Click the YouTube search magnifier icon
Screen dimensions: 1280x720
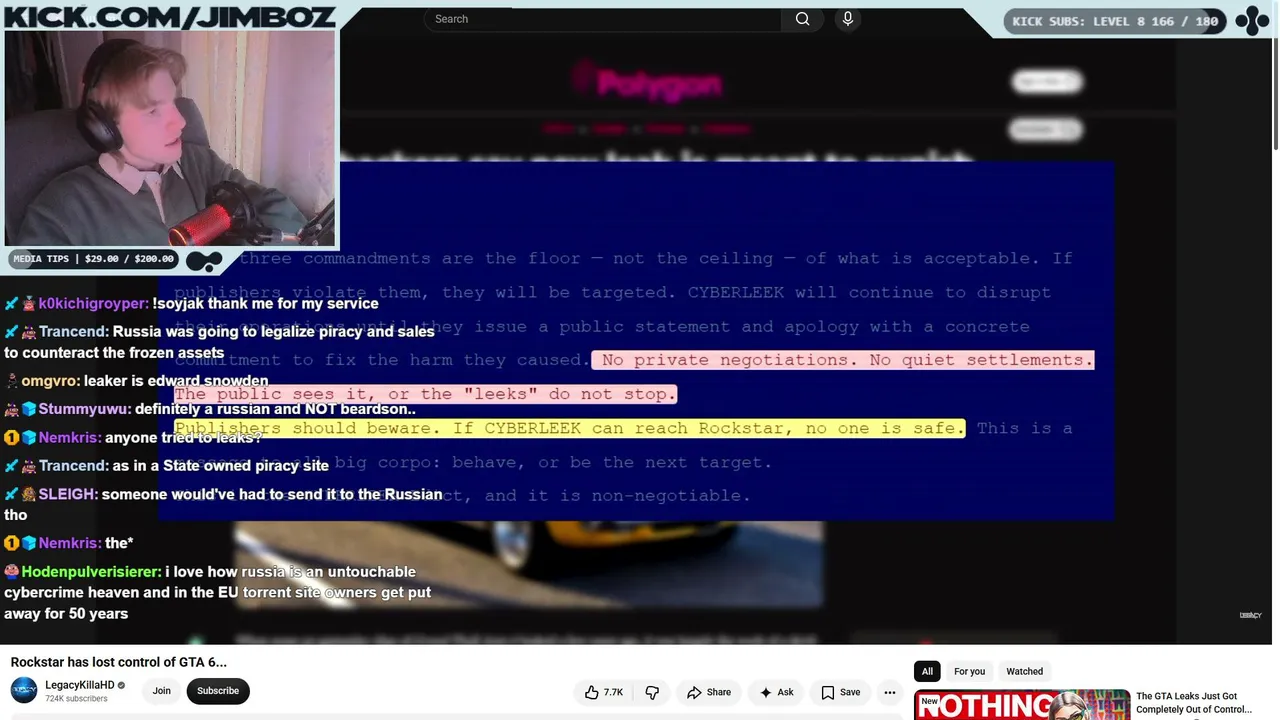[802, 19]
